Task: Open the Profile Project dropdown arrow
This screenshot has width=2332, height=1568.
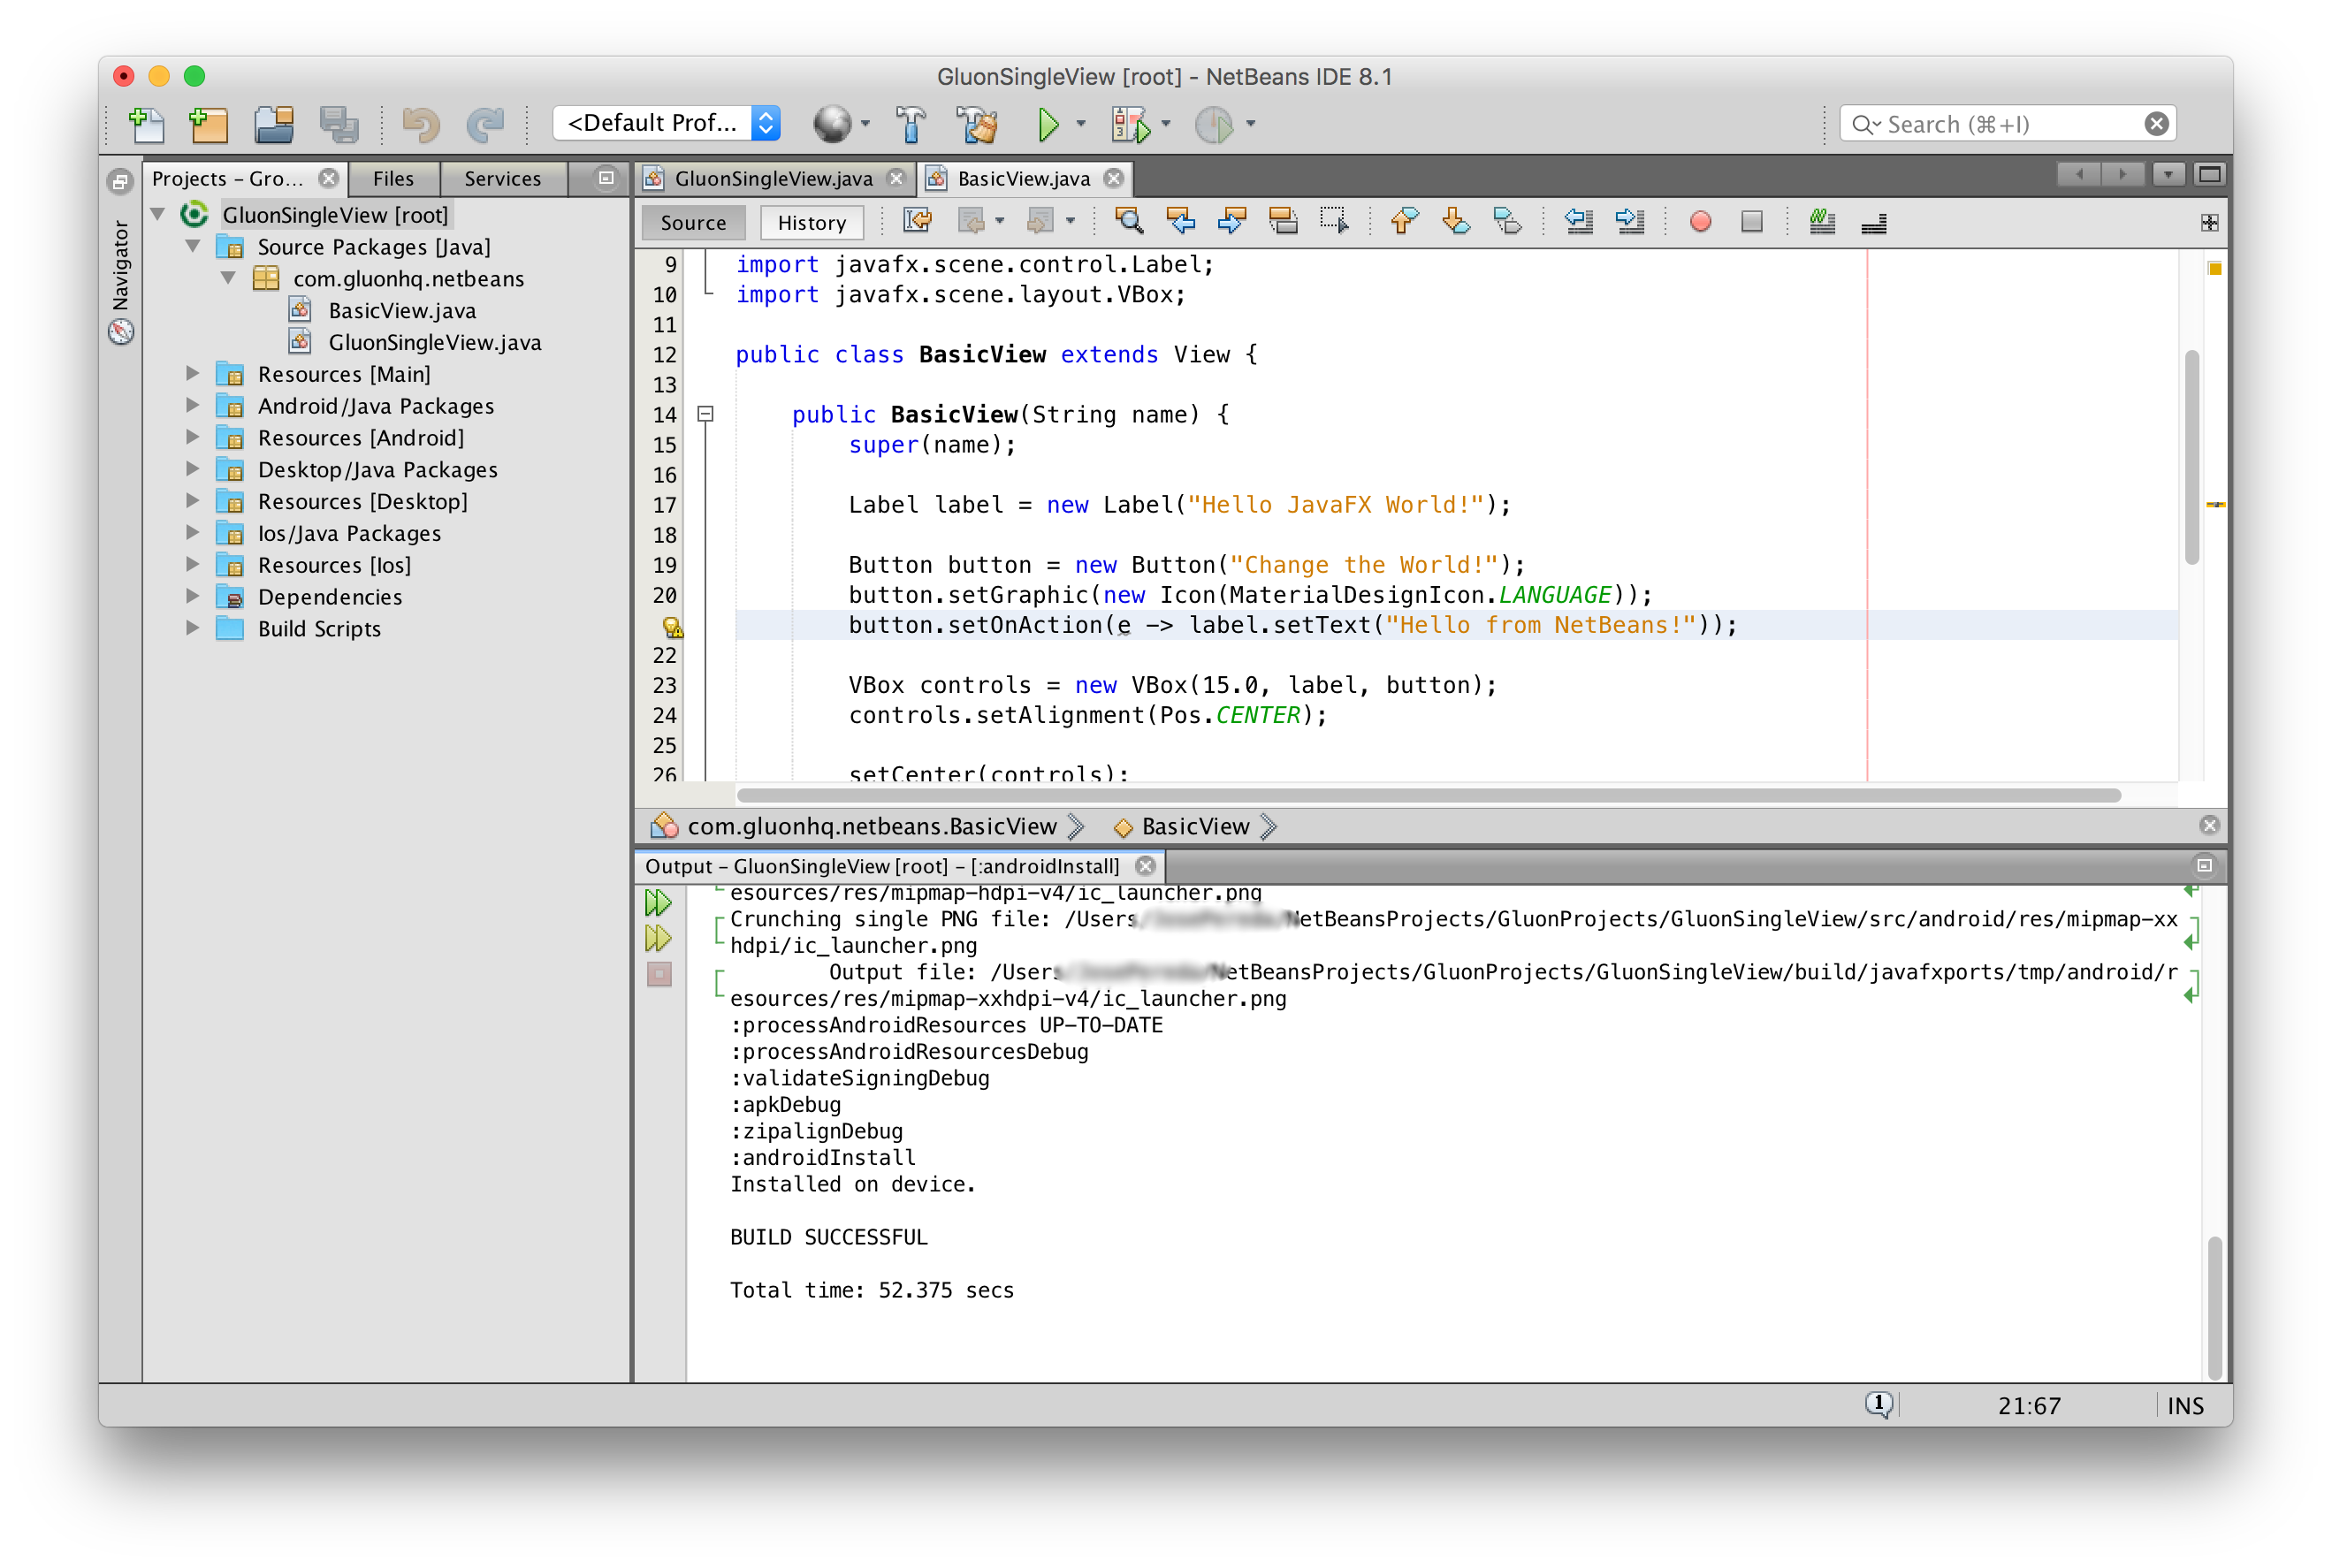Action: tap(1250, 124)
